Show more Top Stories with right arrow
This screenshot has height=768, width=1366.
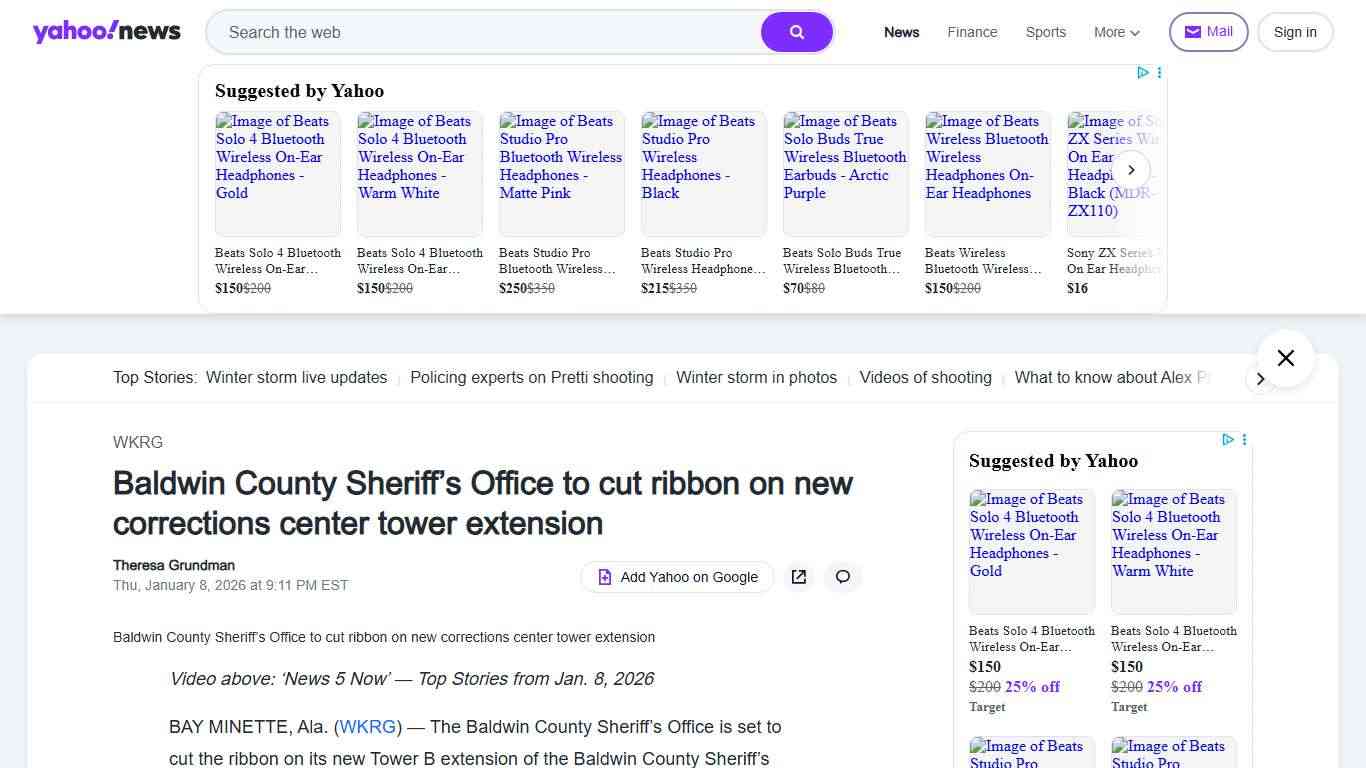pyautogui.click(x=1260, y=379)
